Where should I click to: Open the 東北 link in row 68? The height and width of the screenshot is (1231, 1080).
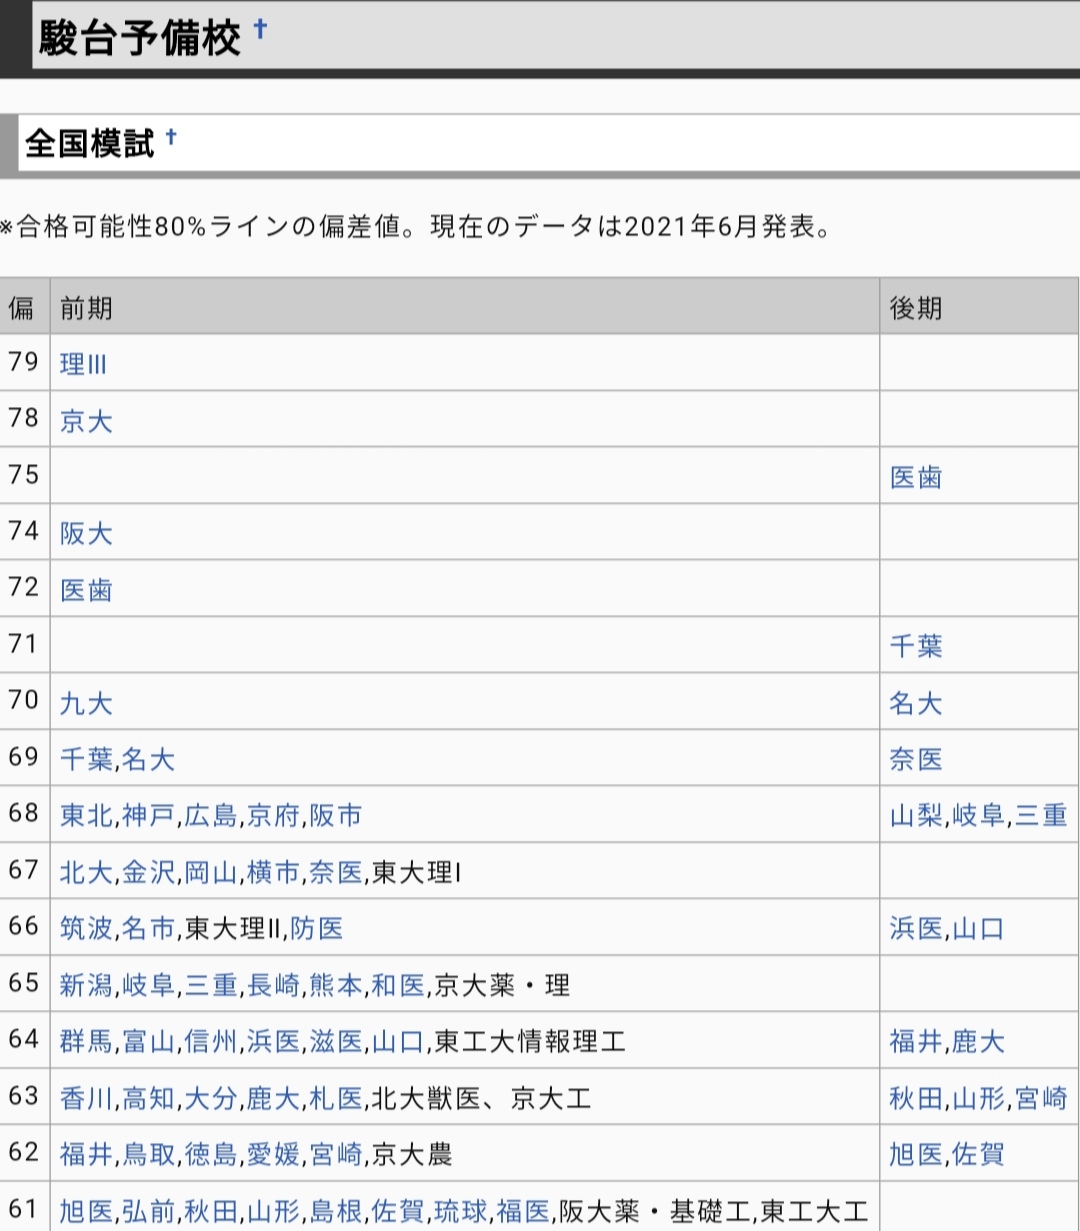coord(86,815)
